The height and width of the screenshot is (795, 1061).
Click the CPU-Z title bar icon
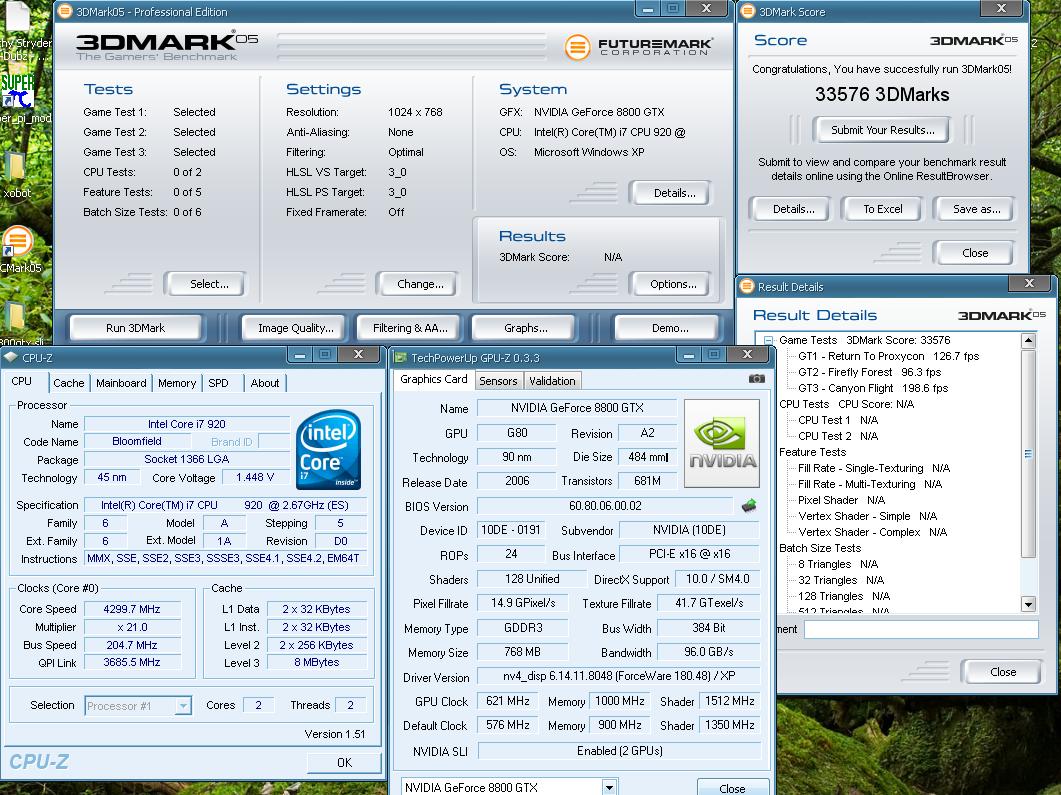11,357
